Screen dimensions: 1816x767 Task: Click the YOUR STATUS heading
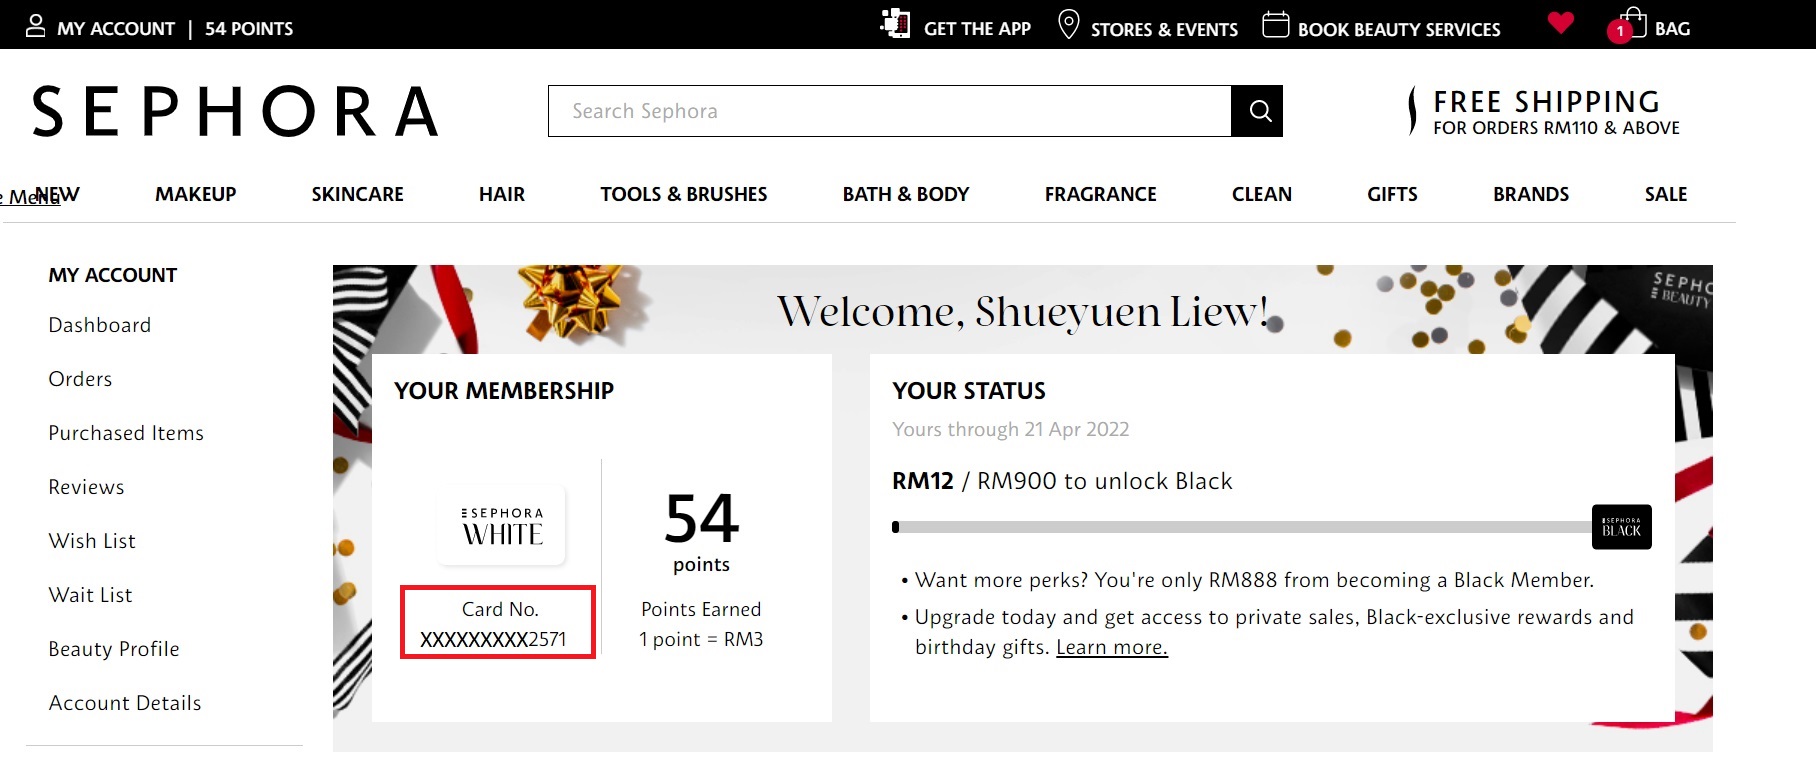click(969, 391)
